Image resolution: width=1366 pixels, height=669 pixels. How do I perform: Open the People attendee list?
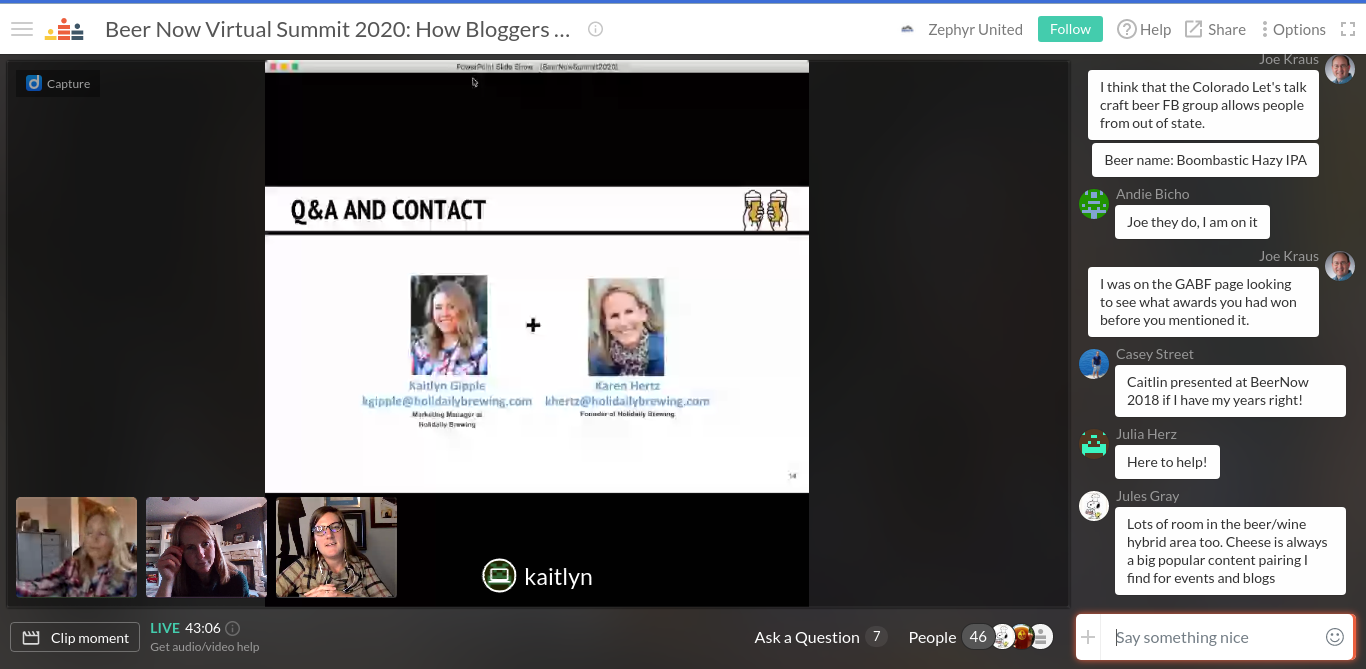(932, 637)
